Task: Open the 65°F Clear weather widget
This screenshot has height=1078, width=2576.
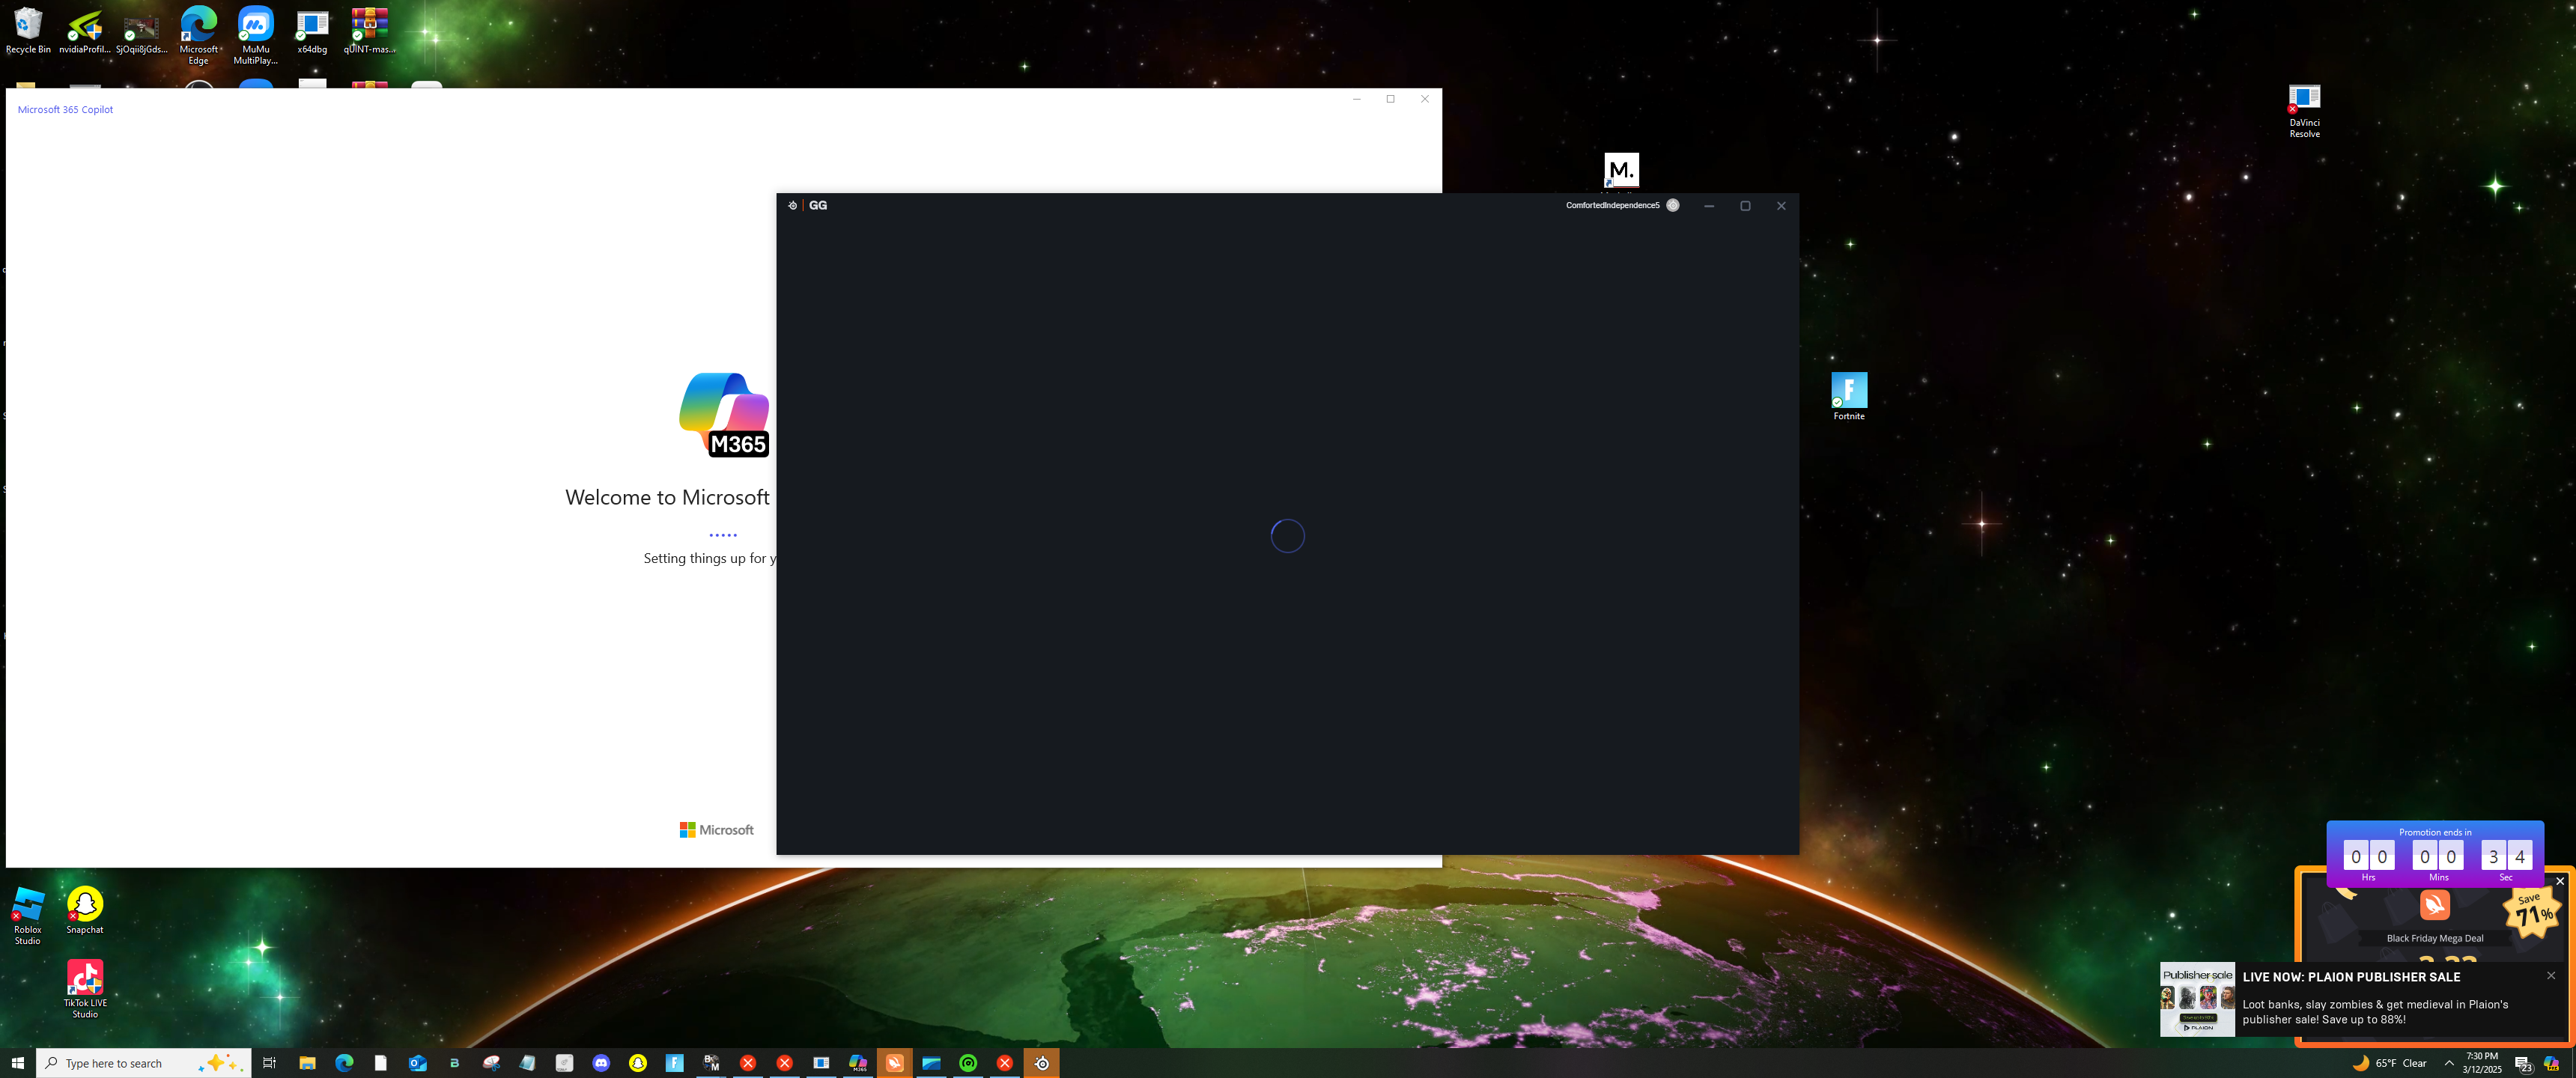Action: pos(2390,1063)
